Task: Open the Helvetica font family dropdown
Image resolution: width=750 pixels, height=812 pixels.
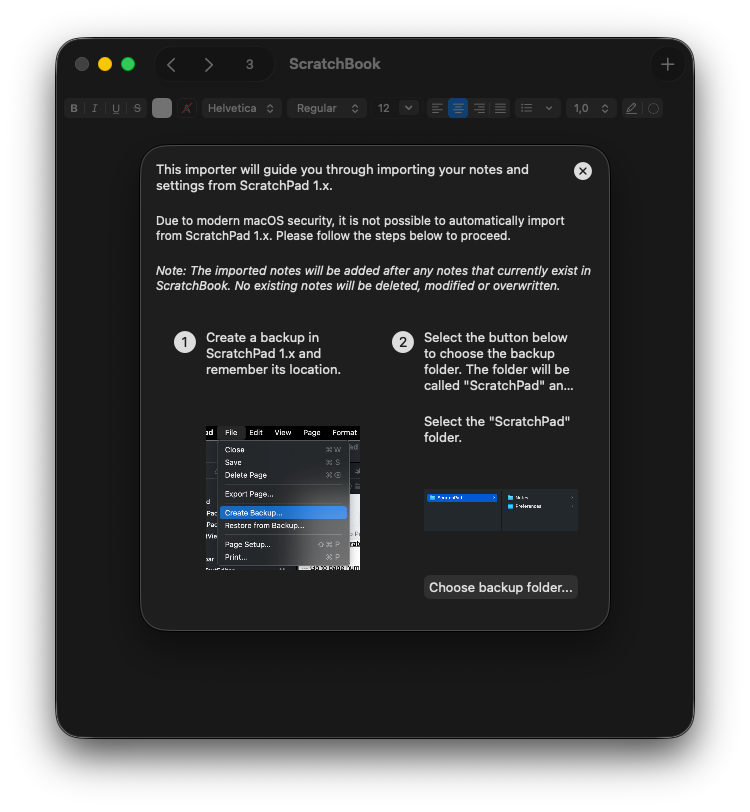Action: (242, 108)
